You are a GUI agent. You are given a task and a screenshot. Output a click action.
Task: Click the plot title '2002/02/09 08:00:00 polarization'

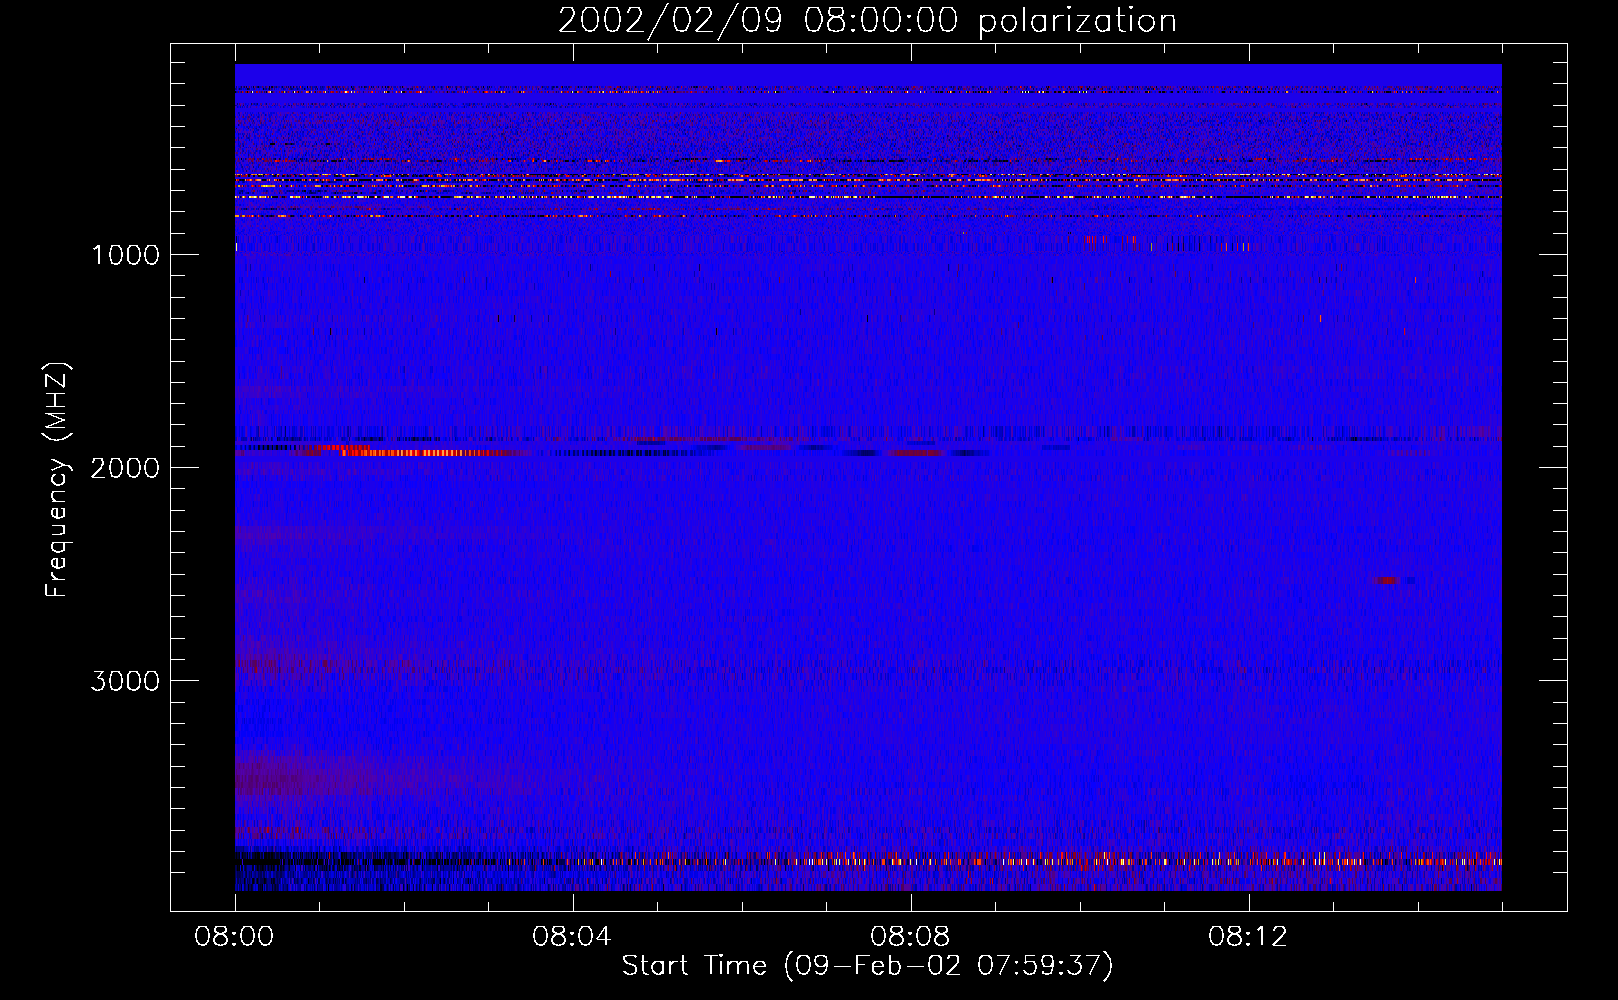(867, 21)
